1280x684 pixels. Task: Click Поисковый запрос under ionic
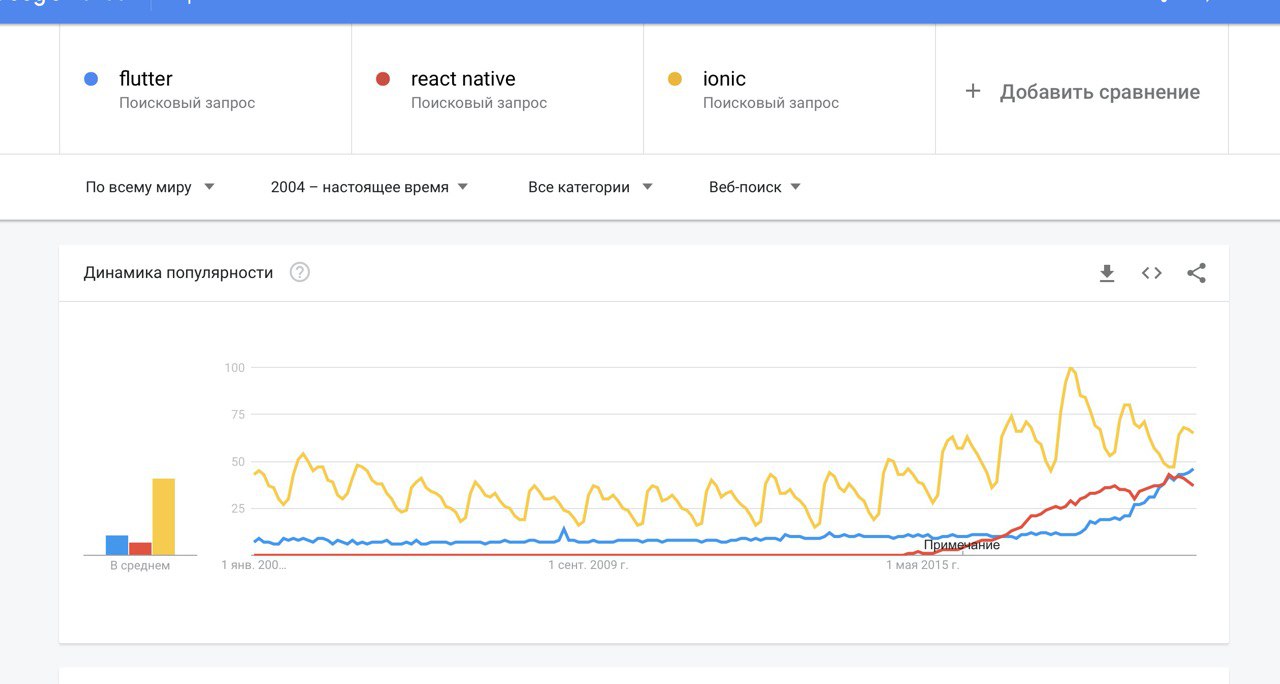coord(771,103)
